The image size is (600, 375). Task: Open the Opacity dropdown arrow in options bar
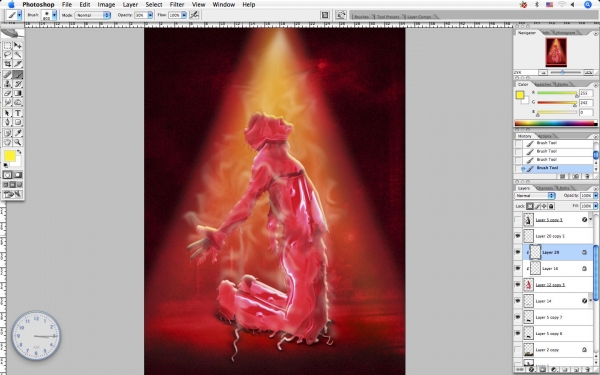click(x=150, y=15)
